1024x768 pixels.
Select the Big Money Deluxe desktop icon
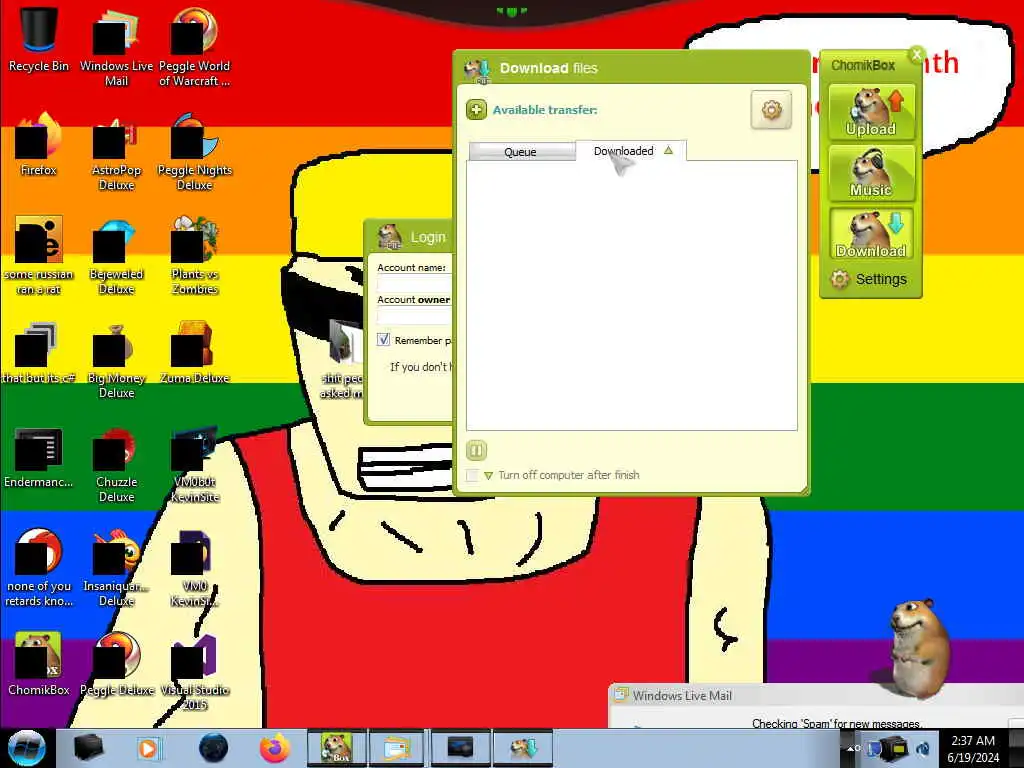click(116, 360)
